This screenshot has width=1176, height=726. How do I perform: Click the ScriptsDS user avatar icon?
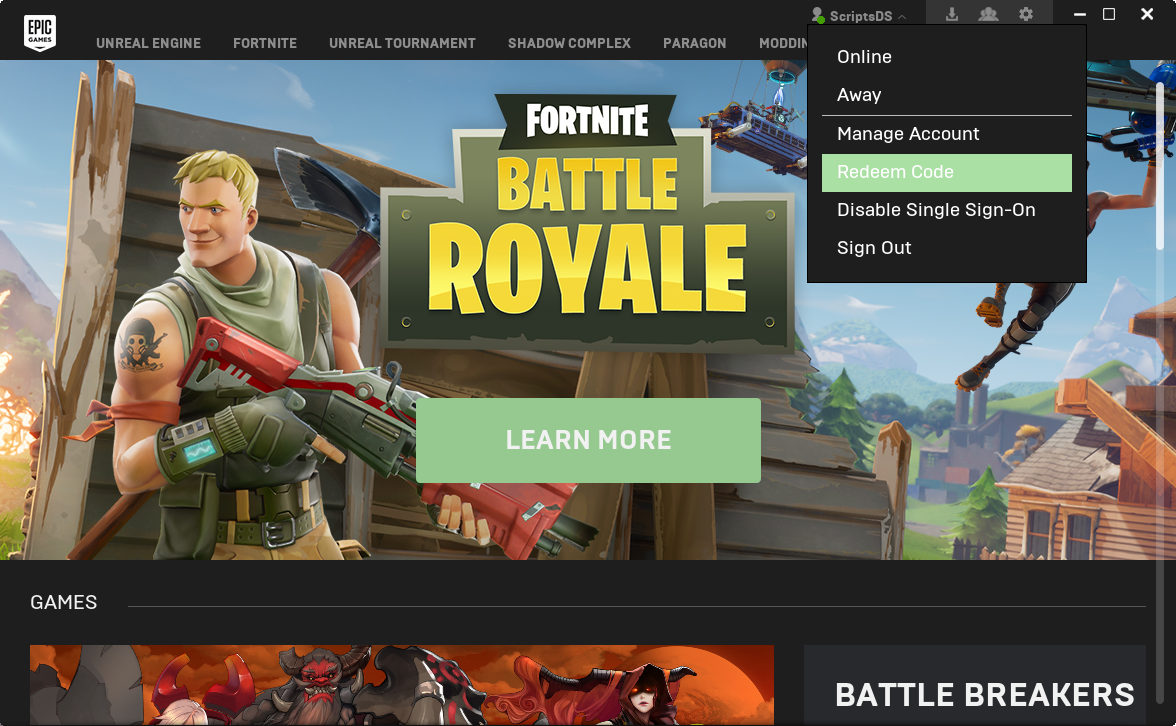point(818,15)
